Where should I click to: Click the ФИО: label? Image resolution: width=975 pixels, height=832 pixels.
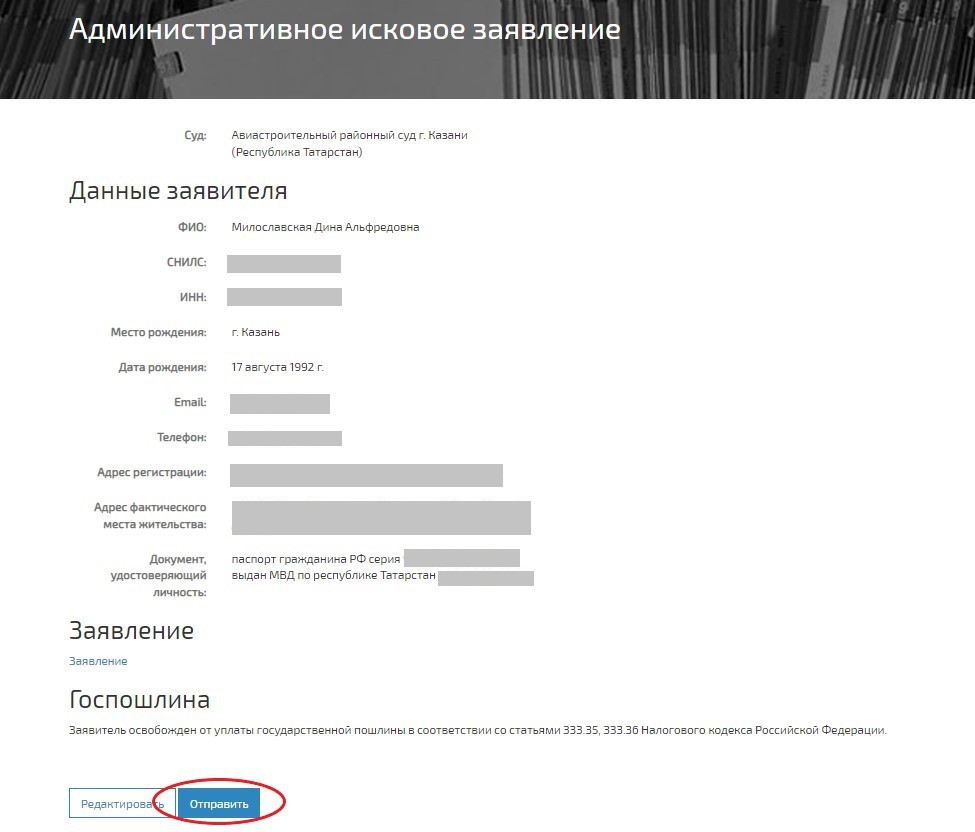pyautogui.click(x=192, y=227)
